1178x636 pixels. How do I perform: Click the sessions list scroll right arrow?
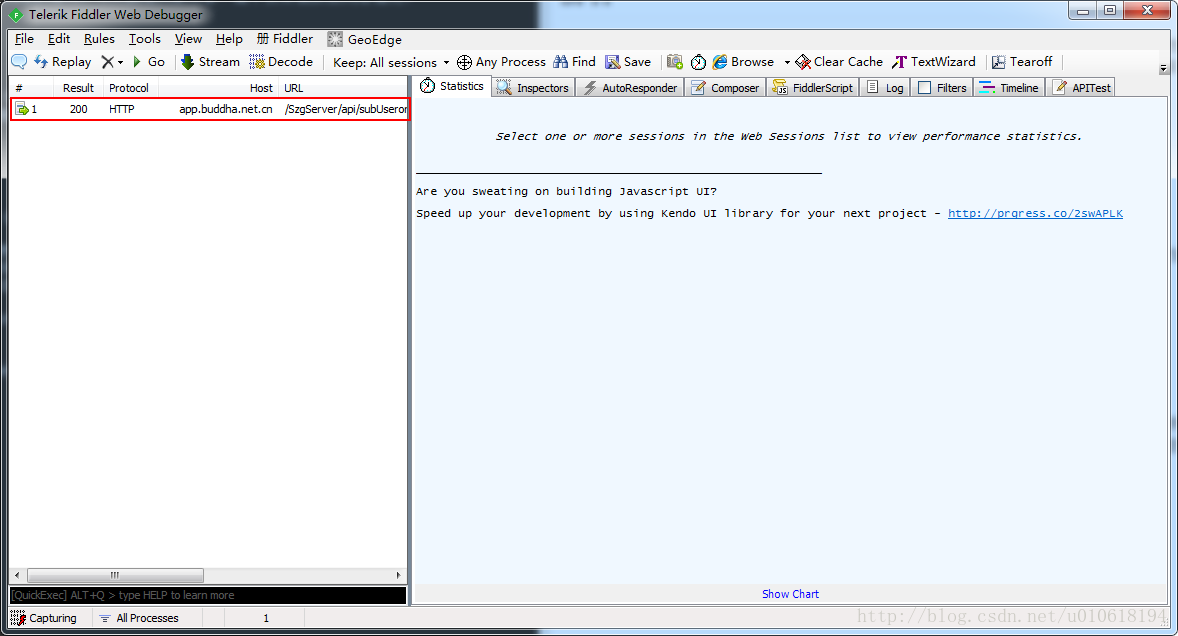click(398, 576)
